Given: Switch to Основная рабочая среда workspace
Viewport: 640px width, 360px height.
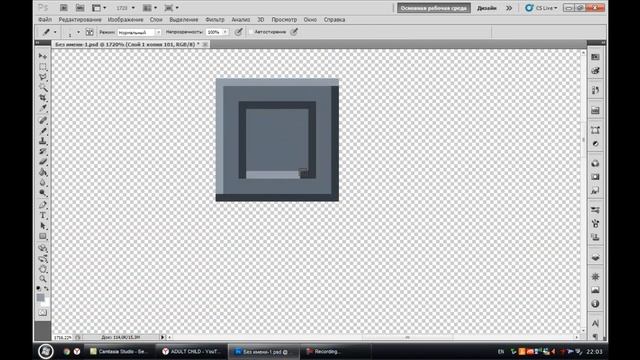Looking at the screenshot, I should (x=433, y=8).
